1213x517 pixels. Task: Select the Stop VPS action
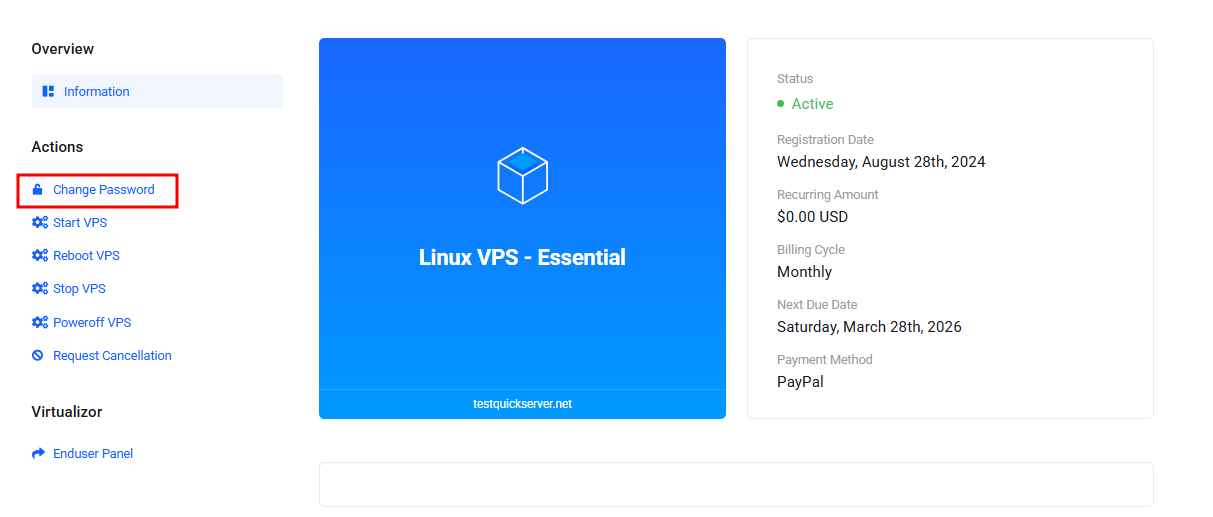coord(79,289)
